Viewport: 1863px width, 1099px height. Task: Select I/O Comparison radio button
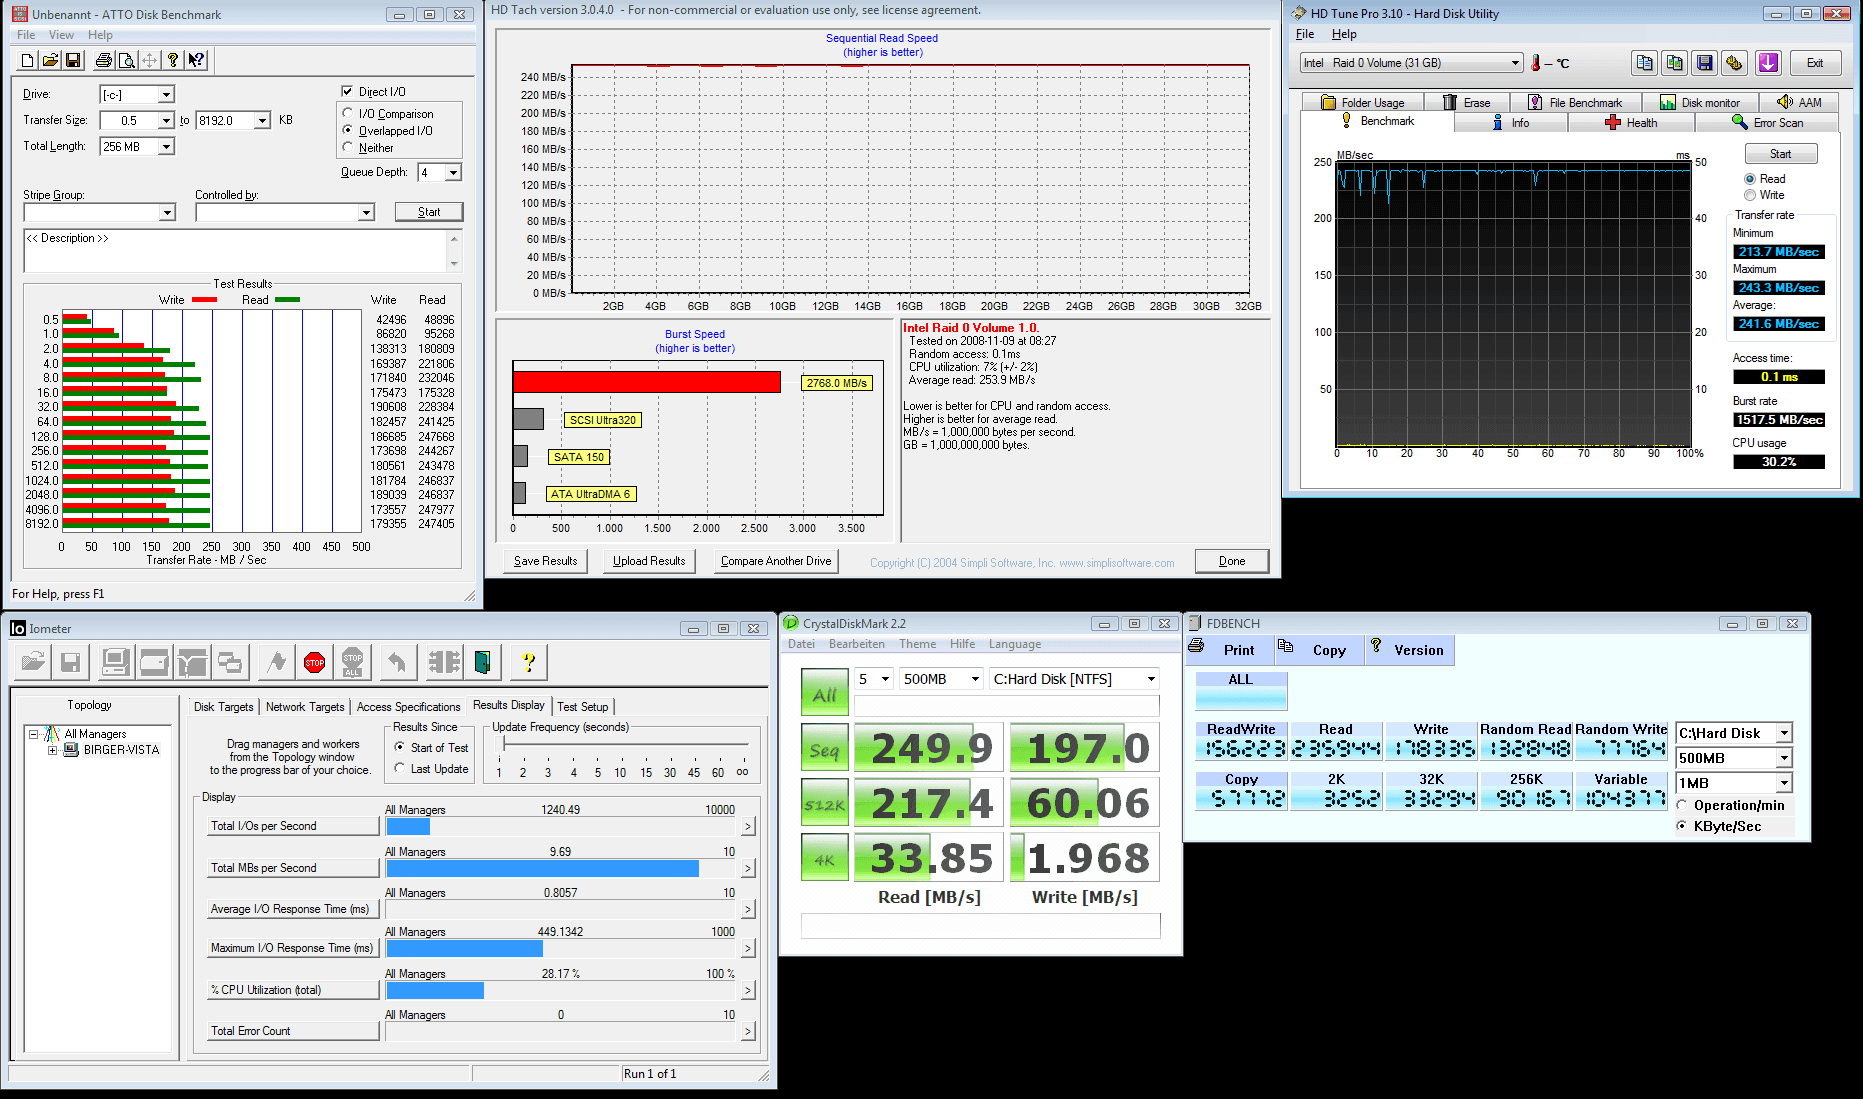[x=348, y=113]
